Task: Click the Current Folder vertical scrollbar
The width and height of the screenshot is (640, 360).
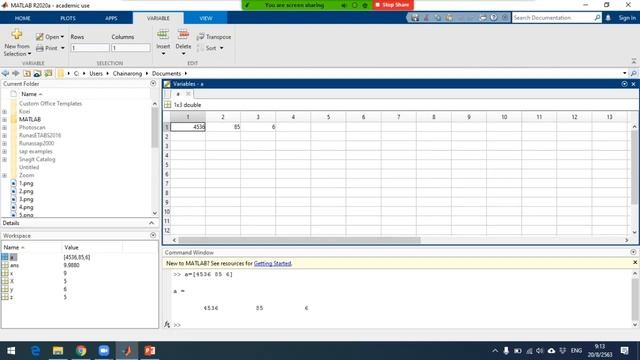Action: click(155, 128)
